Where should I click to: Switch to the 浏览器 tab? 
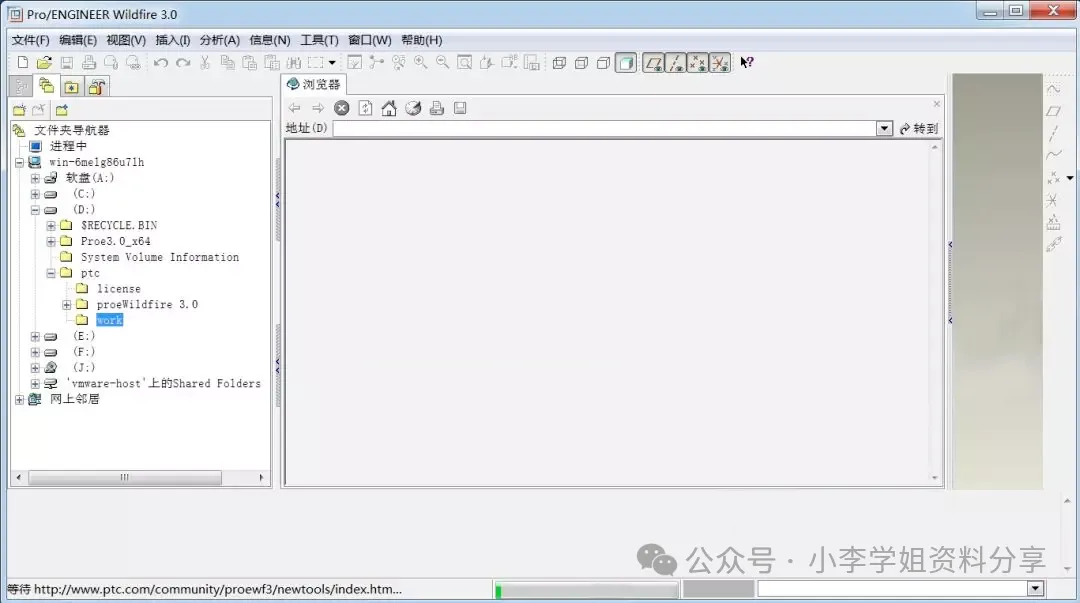[x=314, y=84]
